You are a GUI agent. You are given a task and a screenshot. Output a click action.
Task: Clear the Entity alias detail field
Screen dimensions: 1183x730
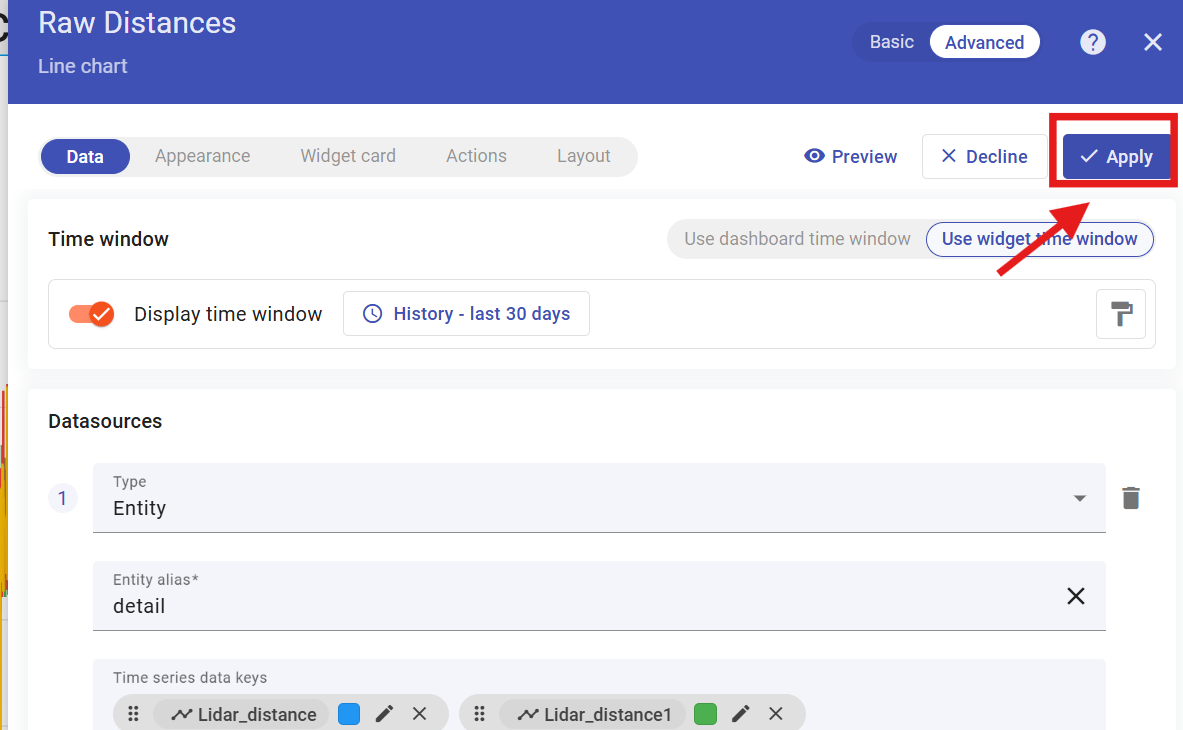click(x=1075, y=596)
